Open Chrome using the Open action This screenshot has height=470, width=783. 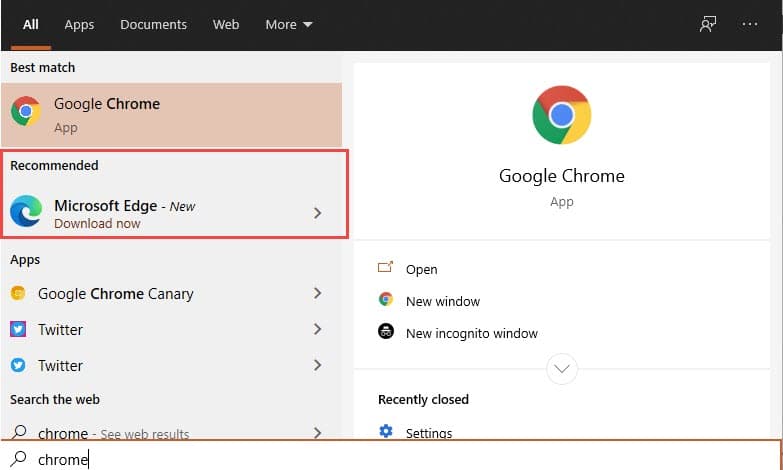pyautogui.click(x=421, y=269)
